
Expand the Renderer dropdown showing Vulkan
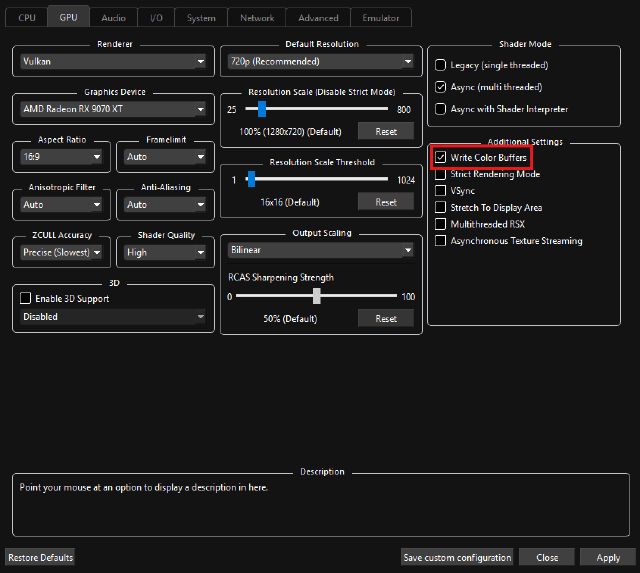tap(112, 61)
